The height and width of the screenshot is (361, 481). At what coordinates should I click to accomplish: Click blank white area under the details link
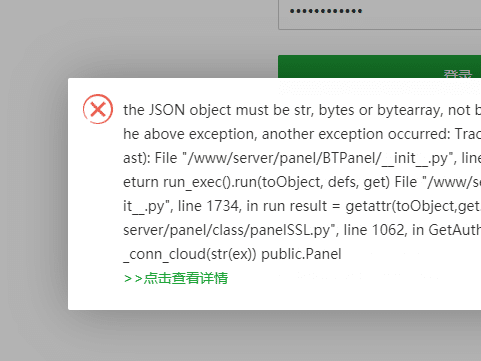[267, 298]
